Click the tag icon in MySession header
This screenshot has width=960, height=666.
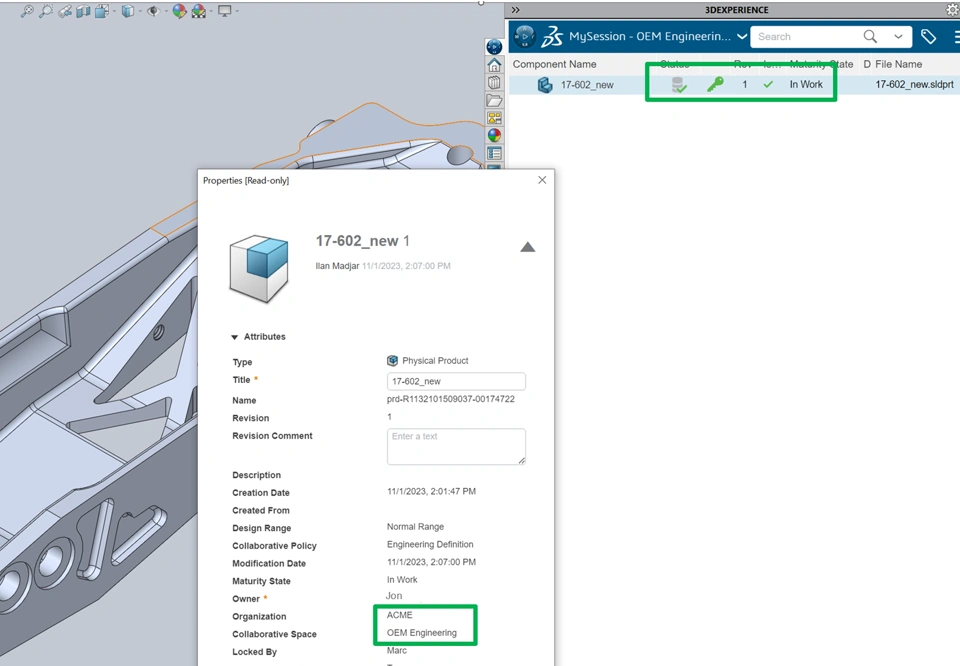(928, 37)
